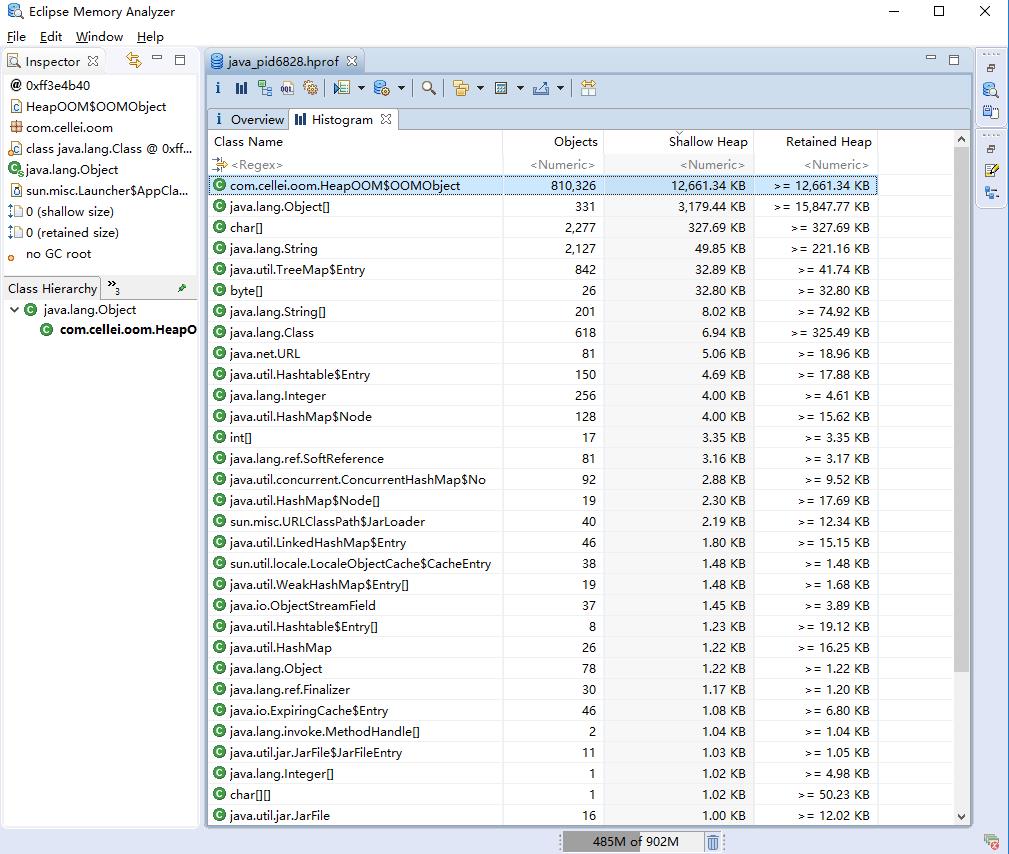Viewport: 1009px width, 854px height.
Task: Open calculate retained size dropdown arrow
Action: pos(520,88)
